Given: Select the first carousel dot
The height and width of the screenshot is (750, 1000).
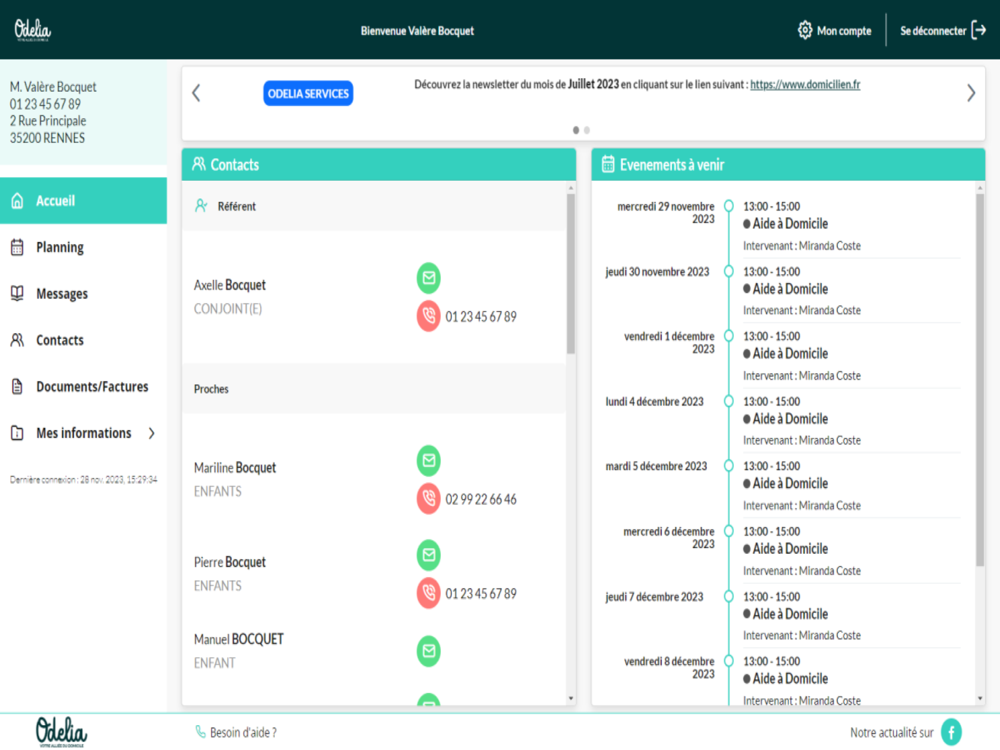Looking at the screenshot, I should pos(576,130).
